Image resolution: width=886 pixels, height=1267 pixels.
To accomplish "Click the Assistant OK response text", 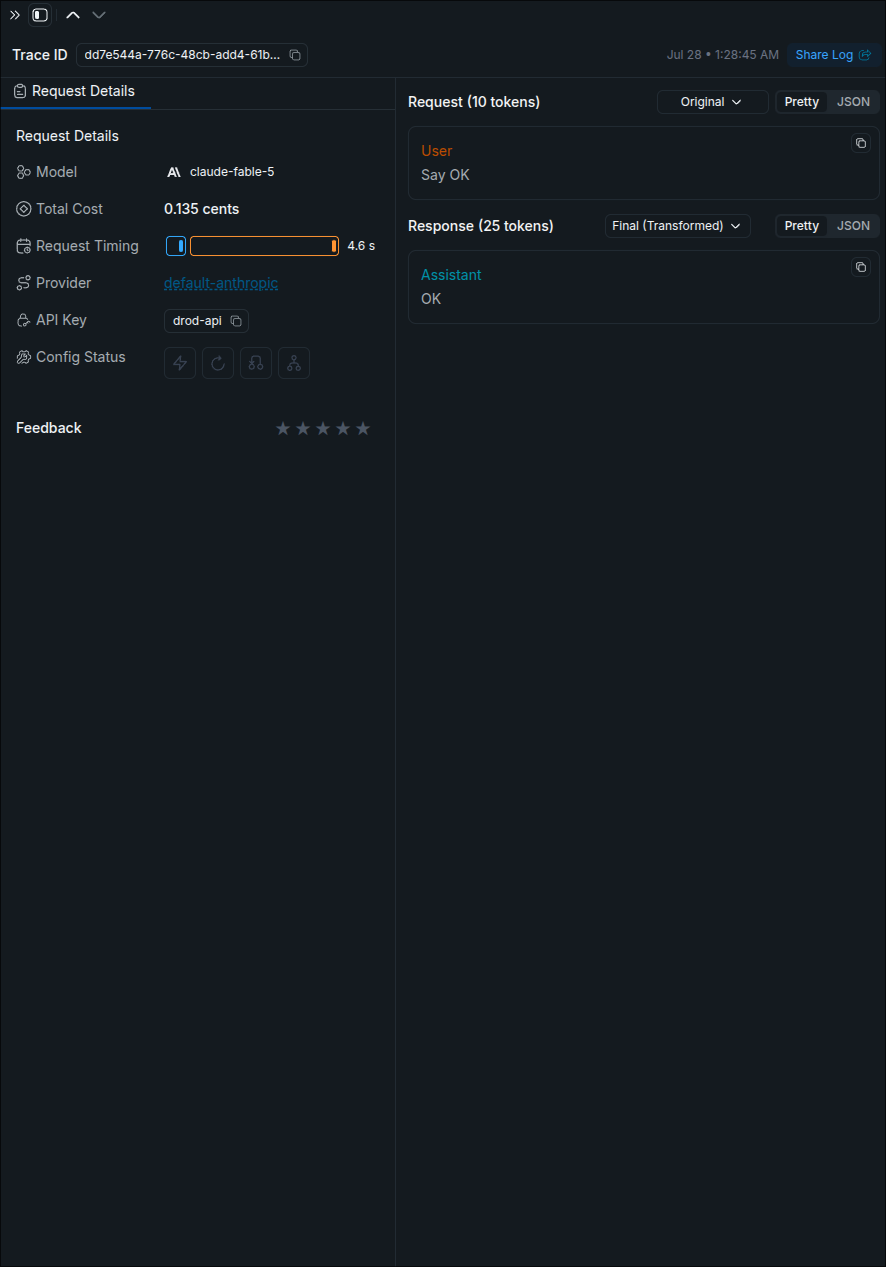I will tap(431, 299).
